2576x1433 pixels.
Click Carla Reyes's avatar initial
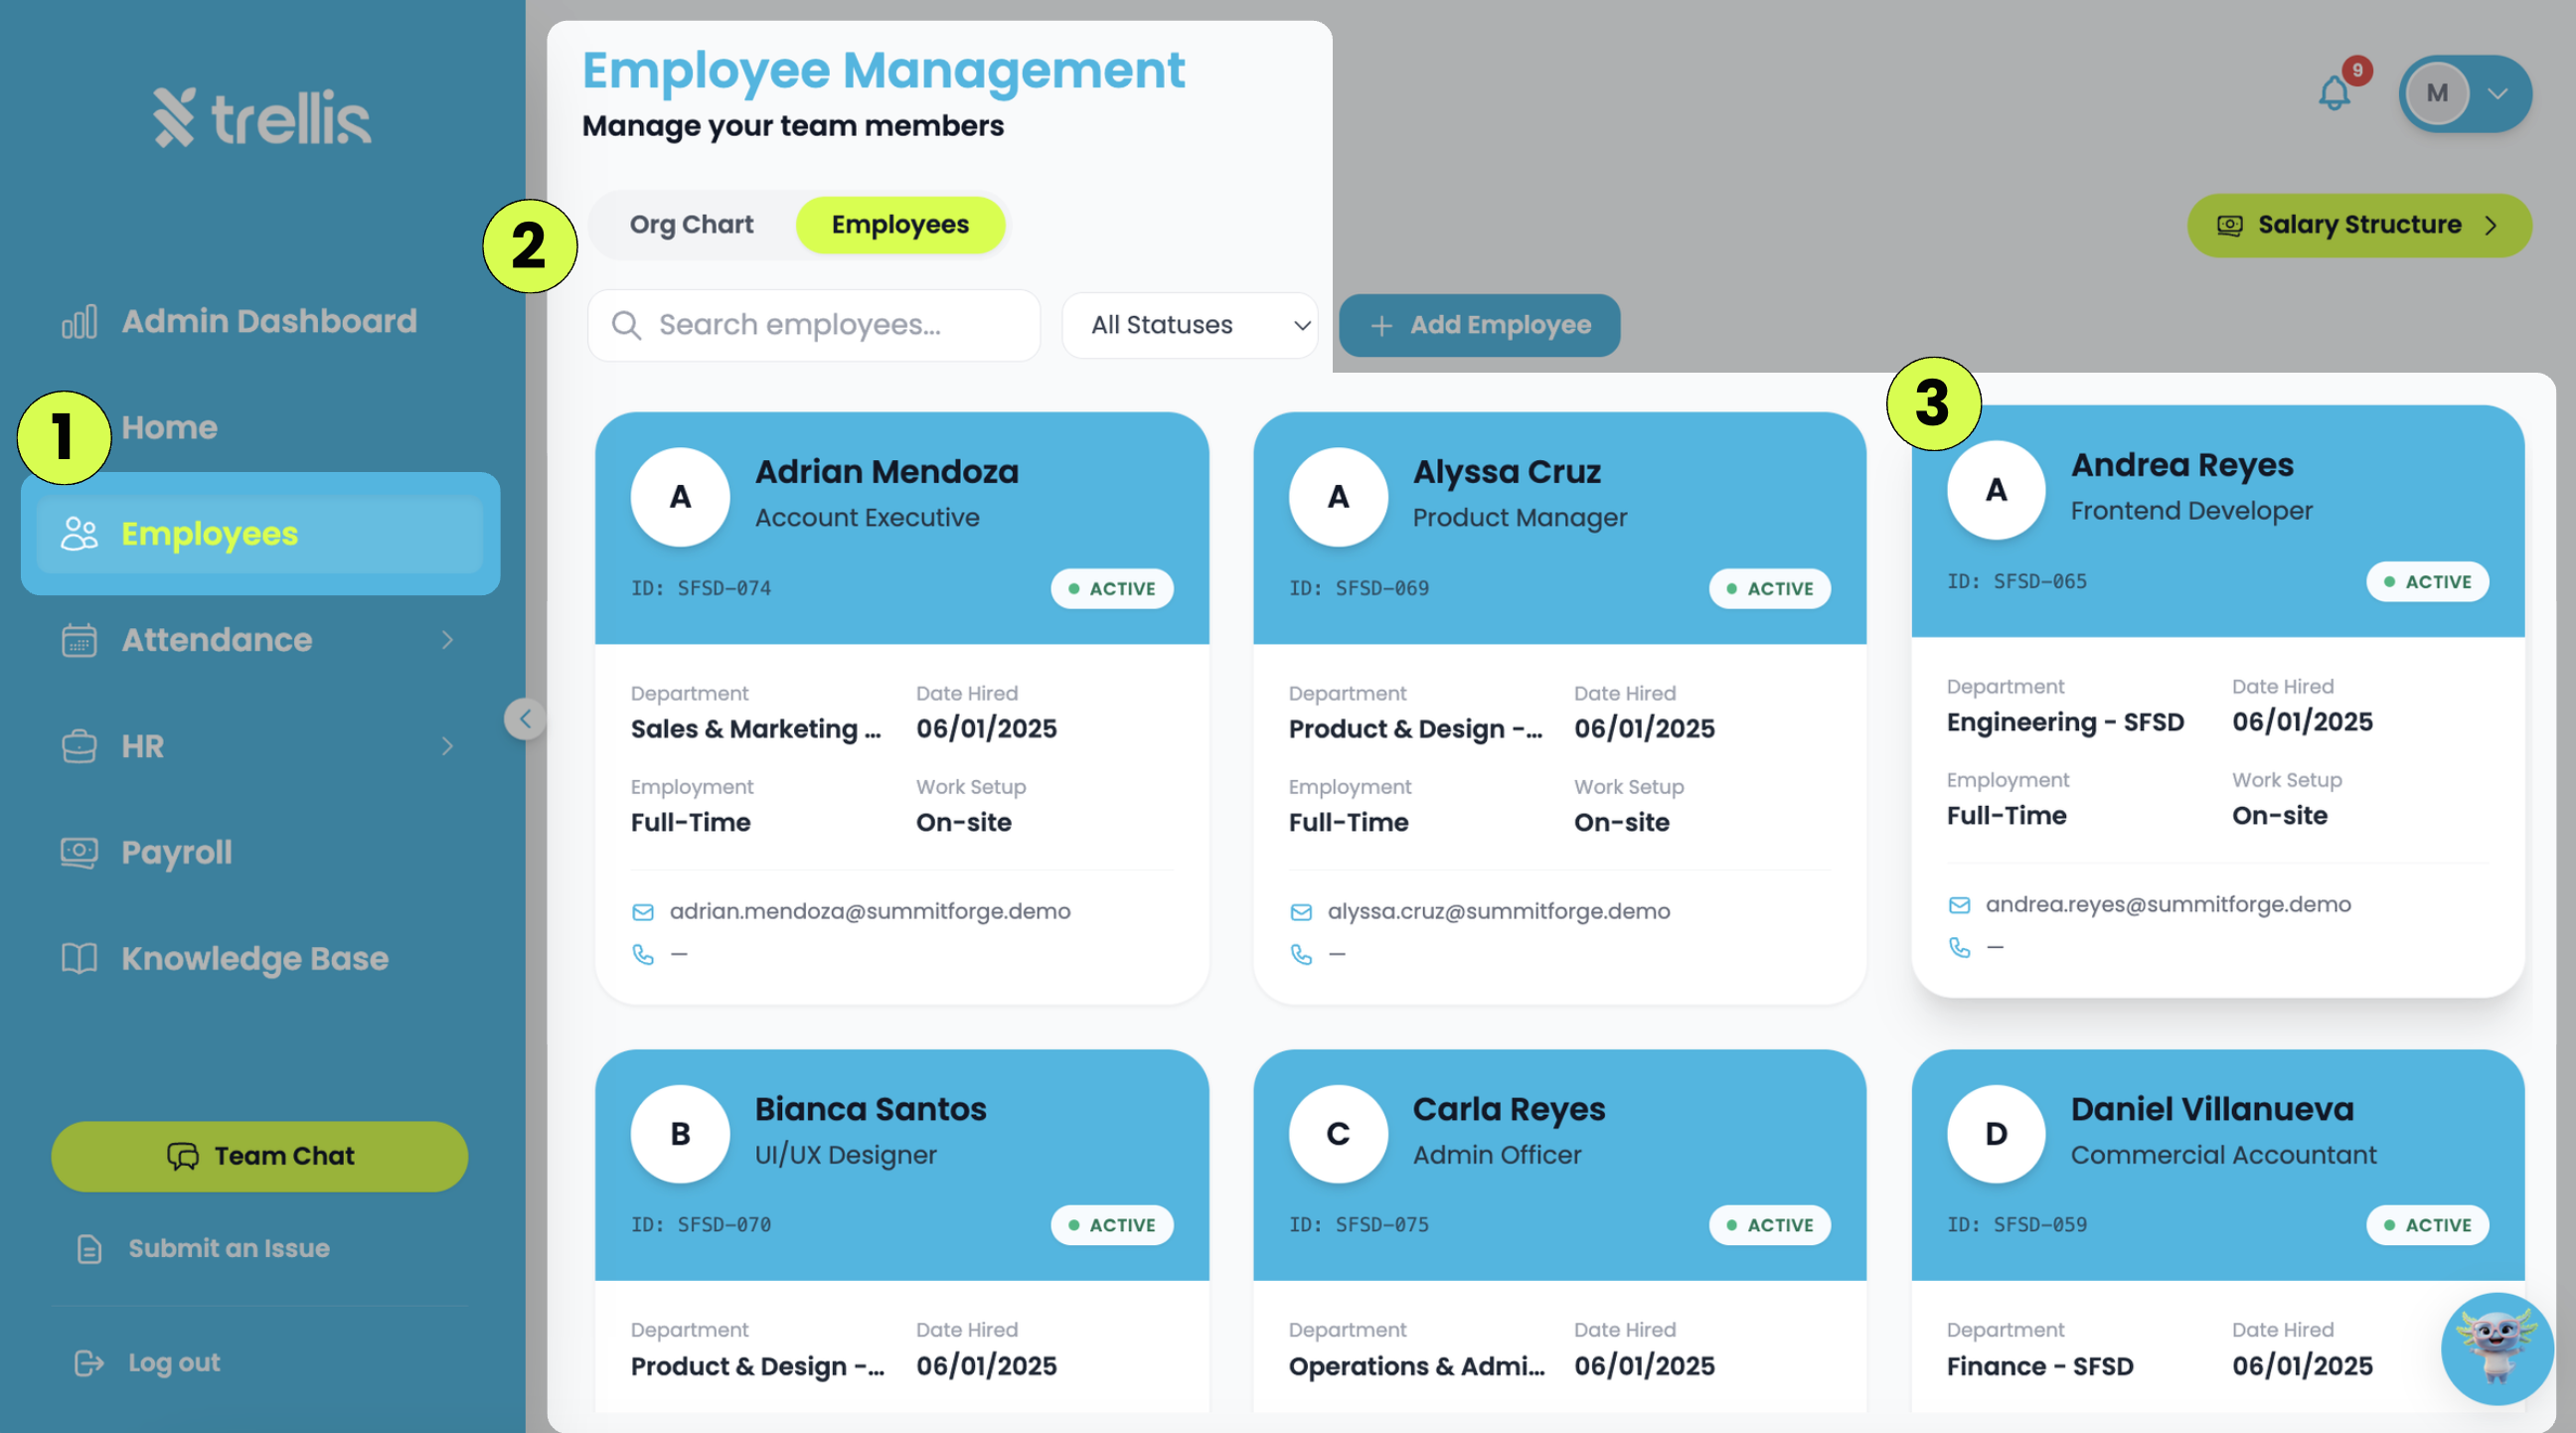[1338, 1133]
